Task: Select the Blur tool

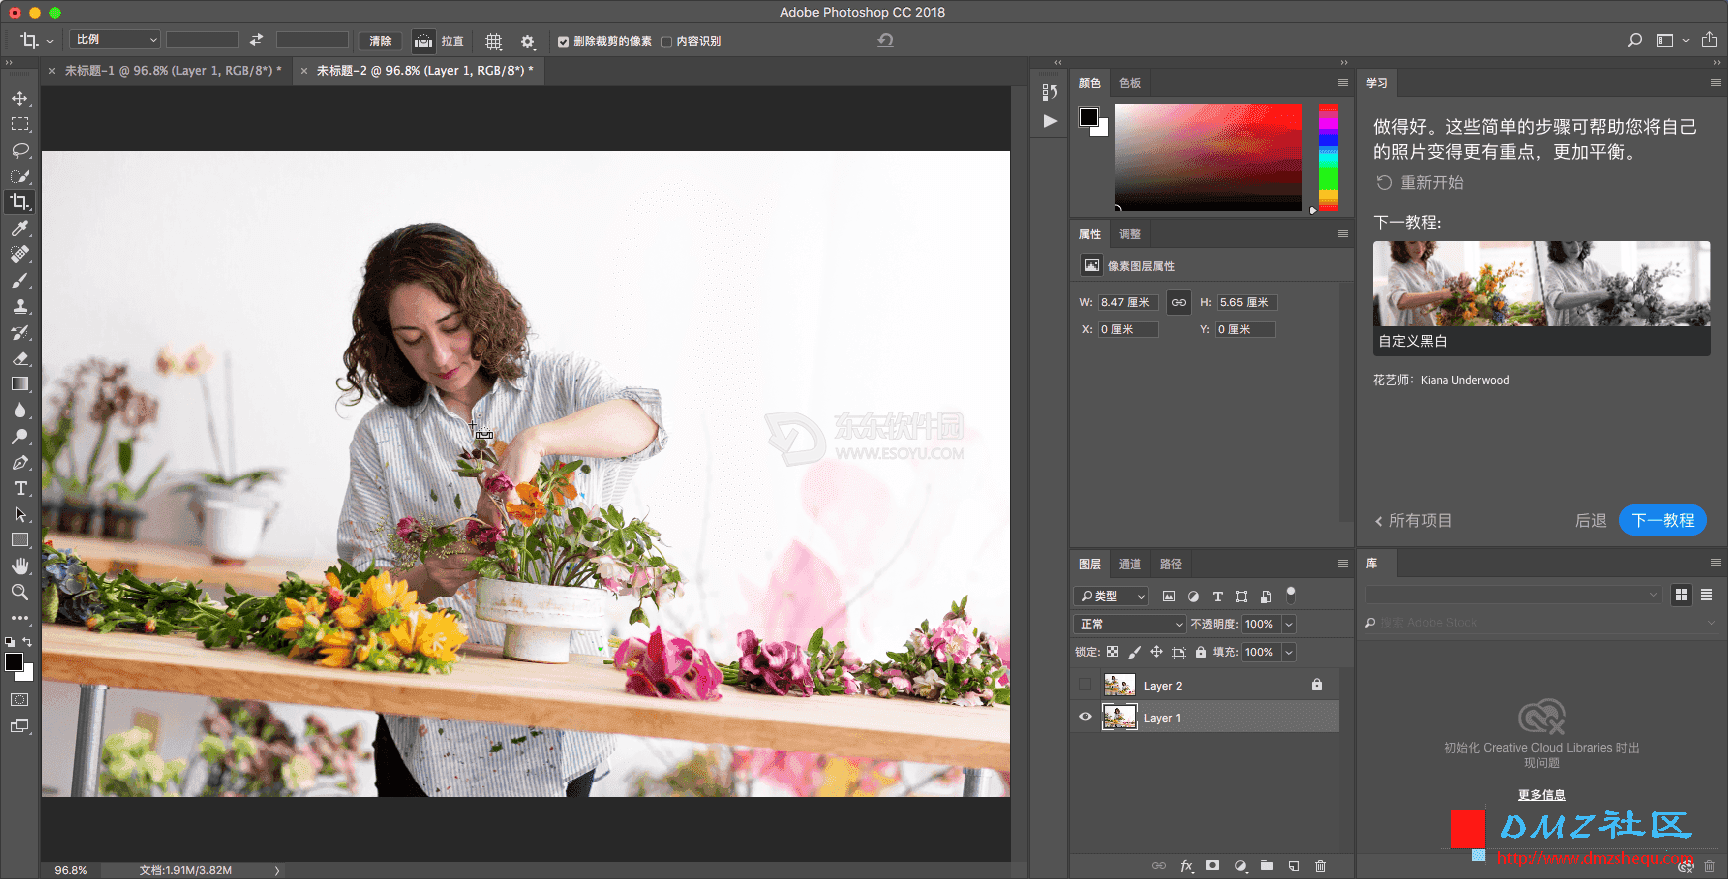Action: click(20, 410)
